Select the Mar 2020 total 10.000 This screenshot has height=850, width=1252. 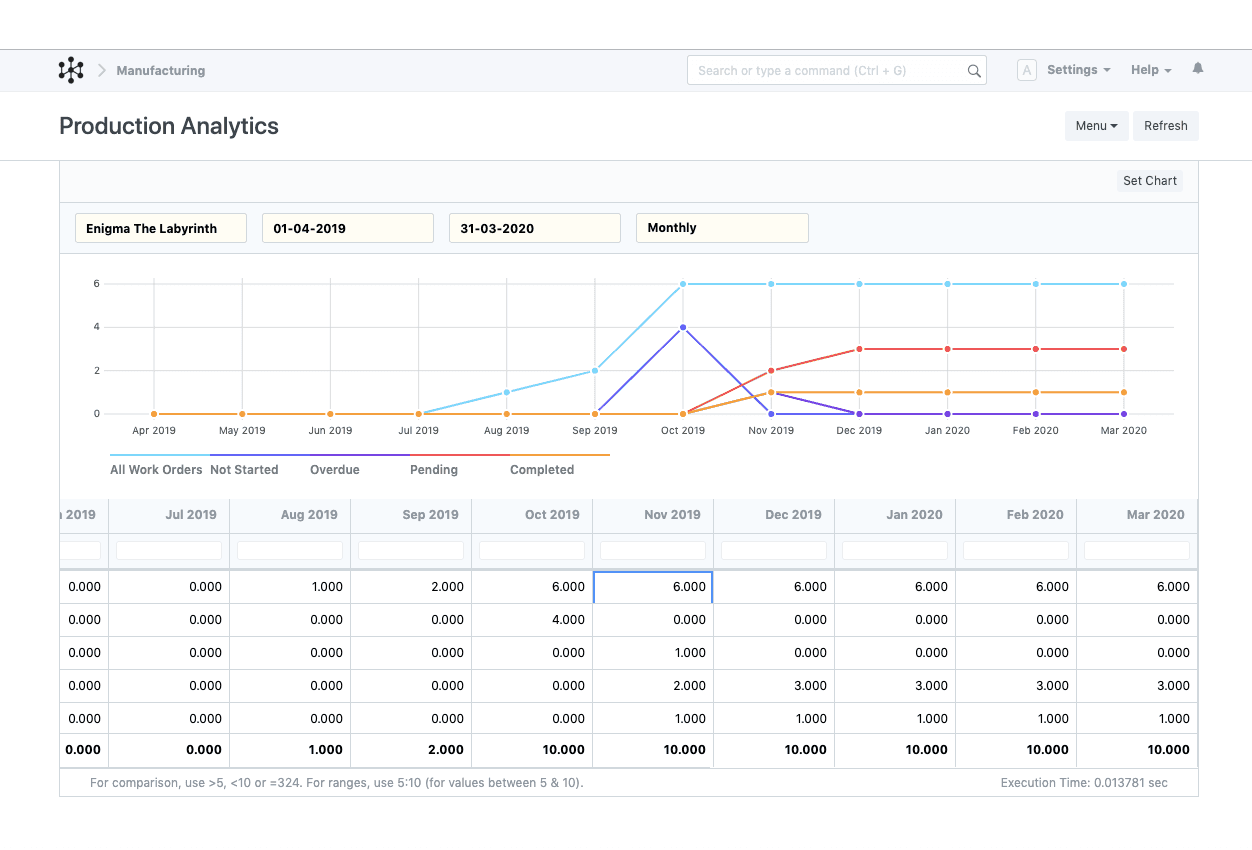pyautogui.click(x=1137, y=750)
